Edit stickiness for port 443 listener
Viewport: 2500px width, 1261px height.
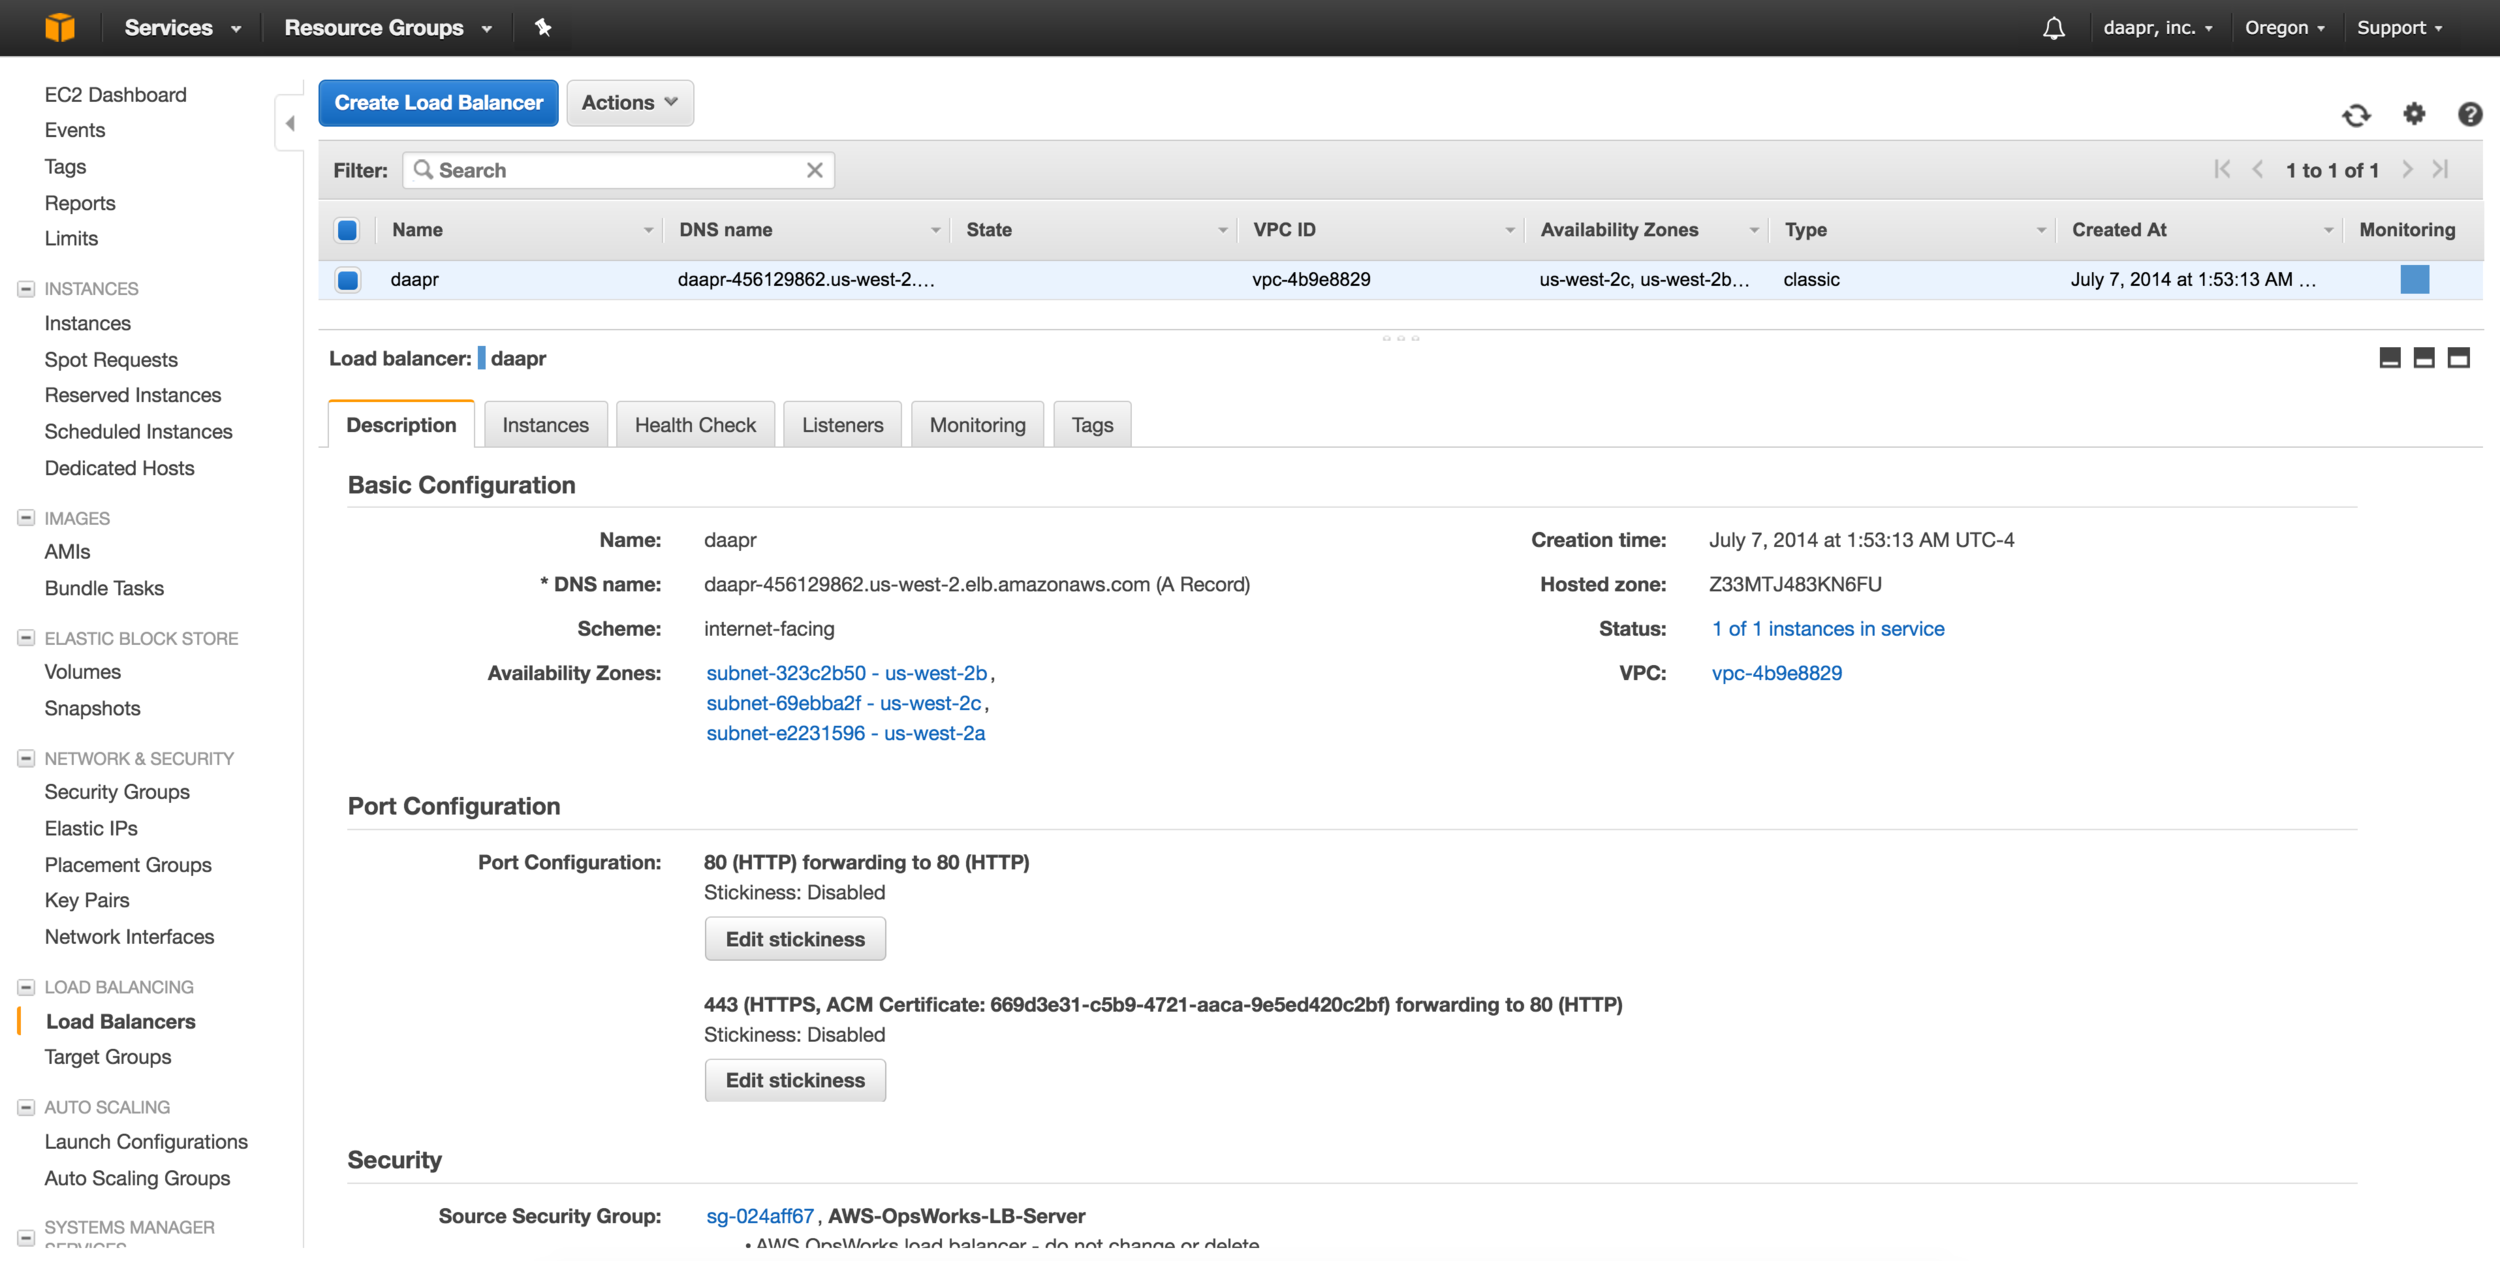[795, 1080]
